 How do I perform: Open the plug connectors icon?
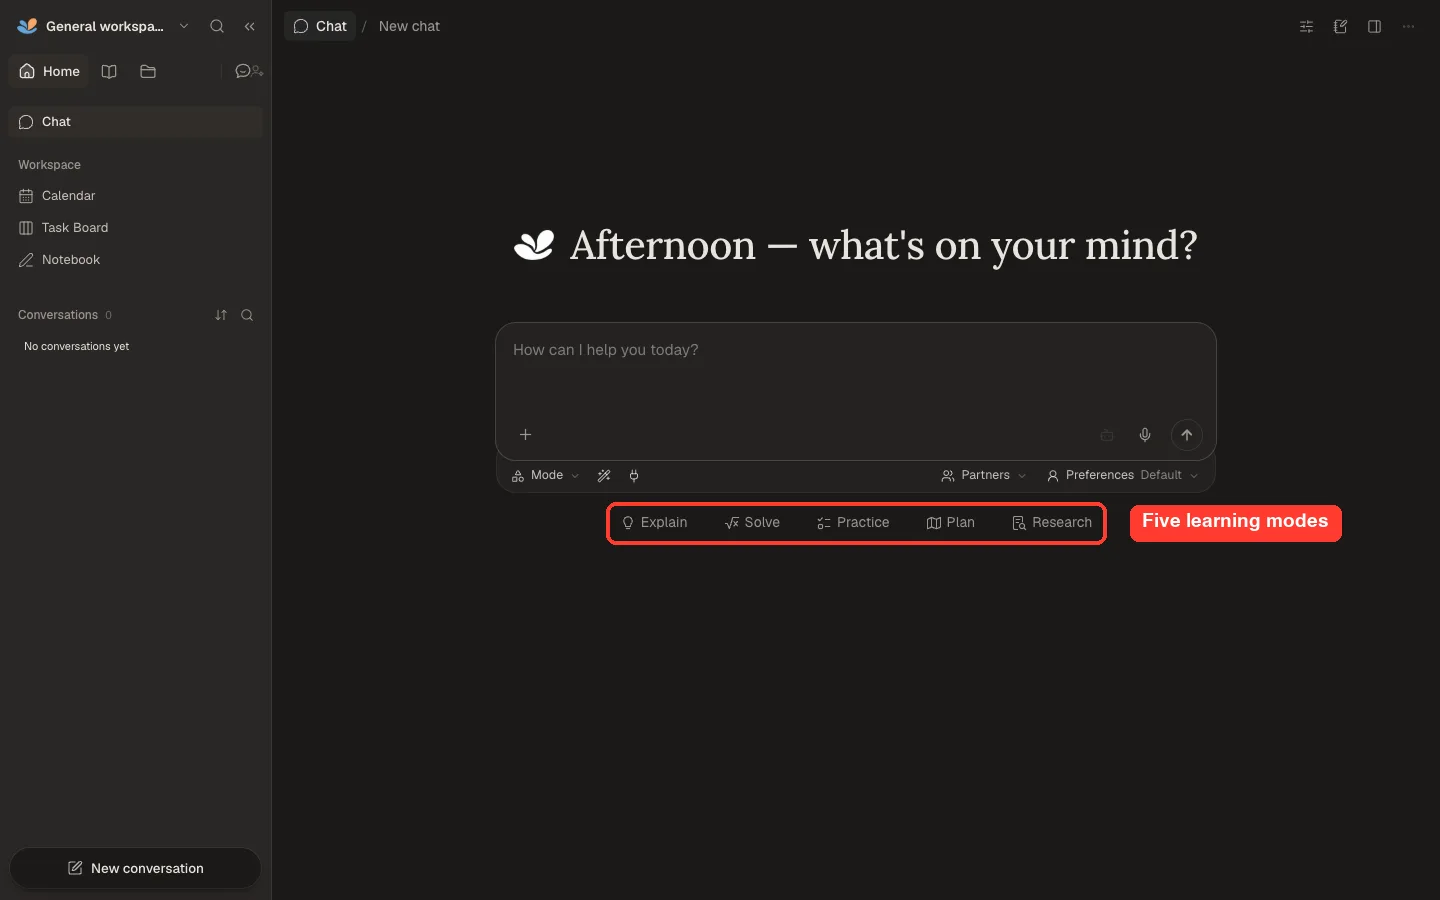(x=634, y=476)
